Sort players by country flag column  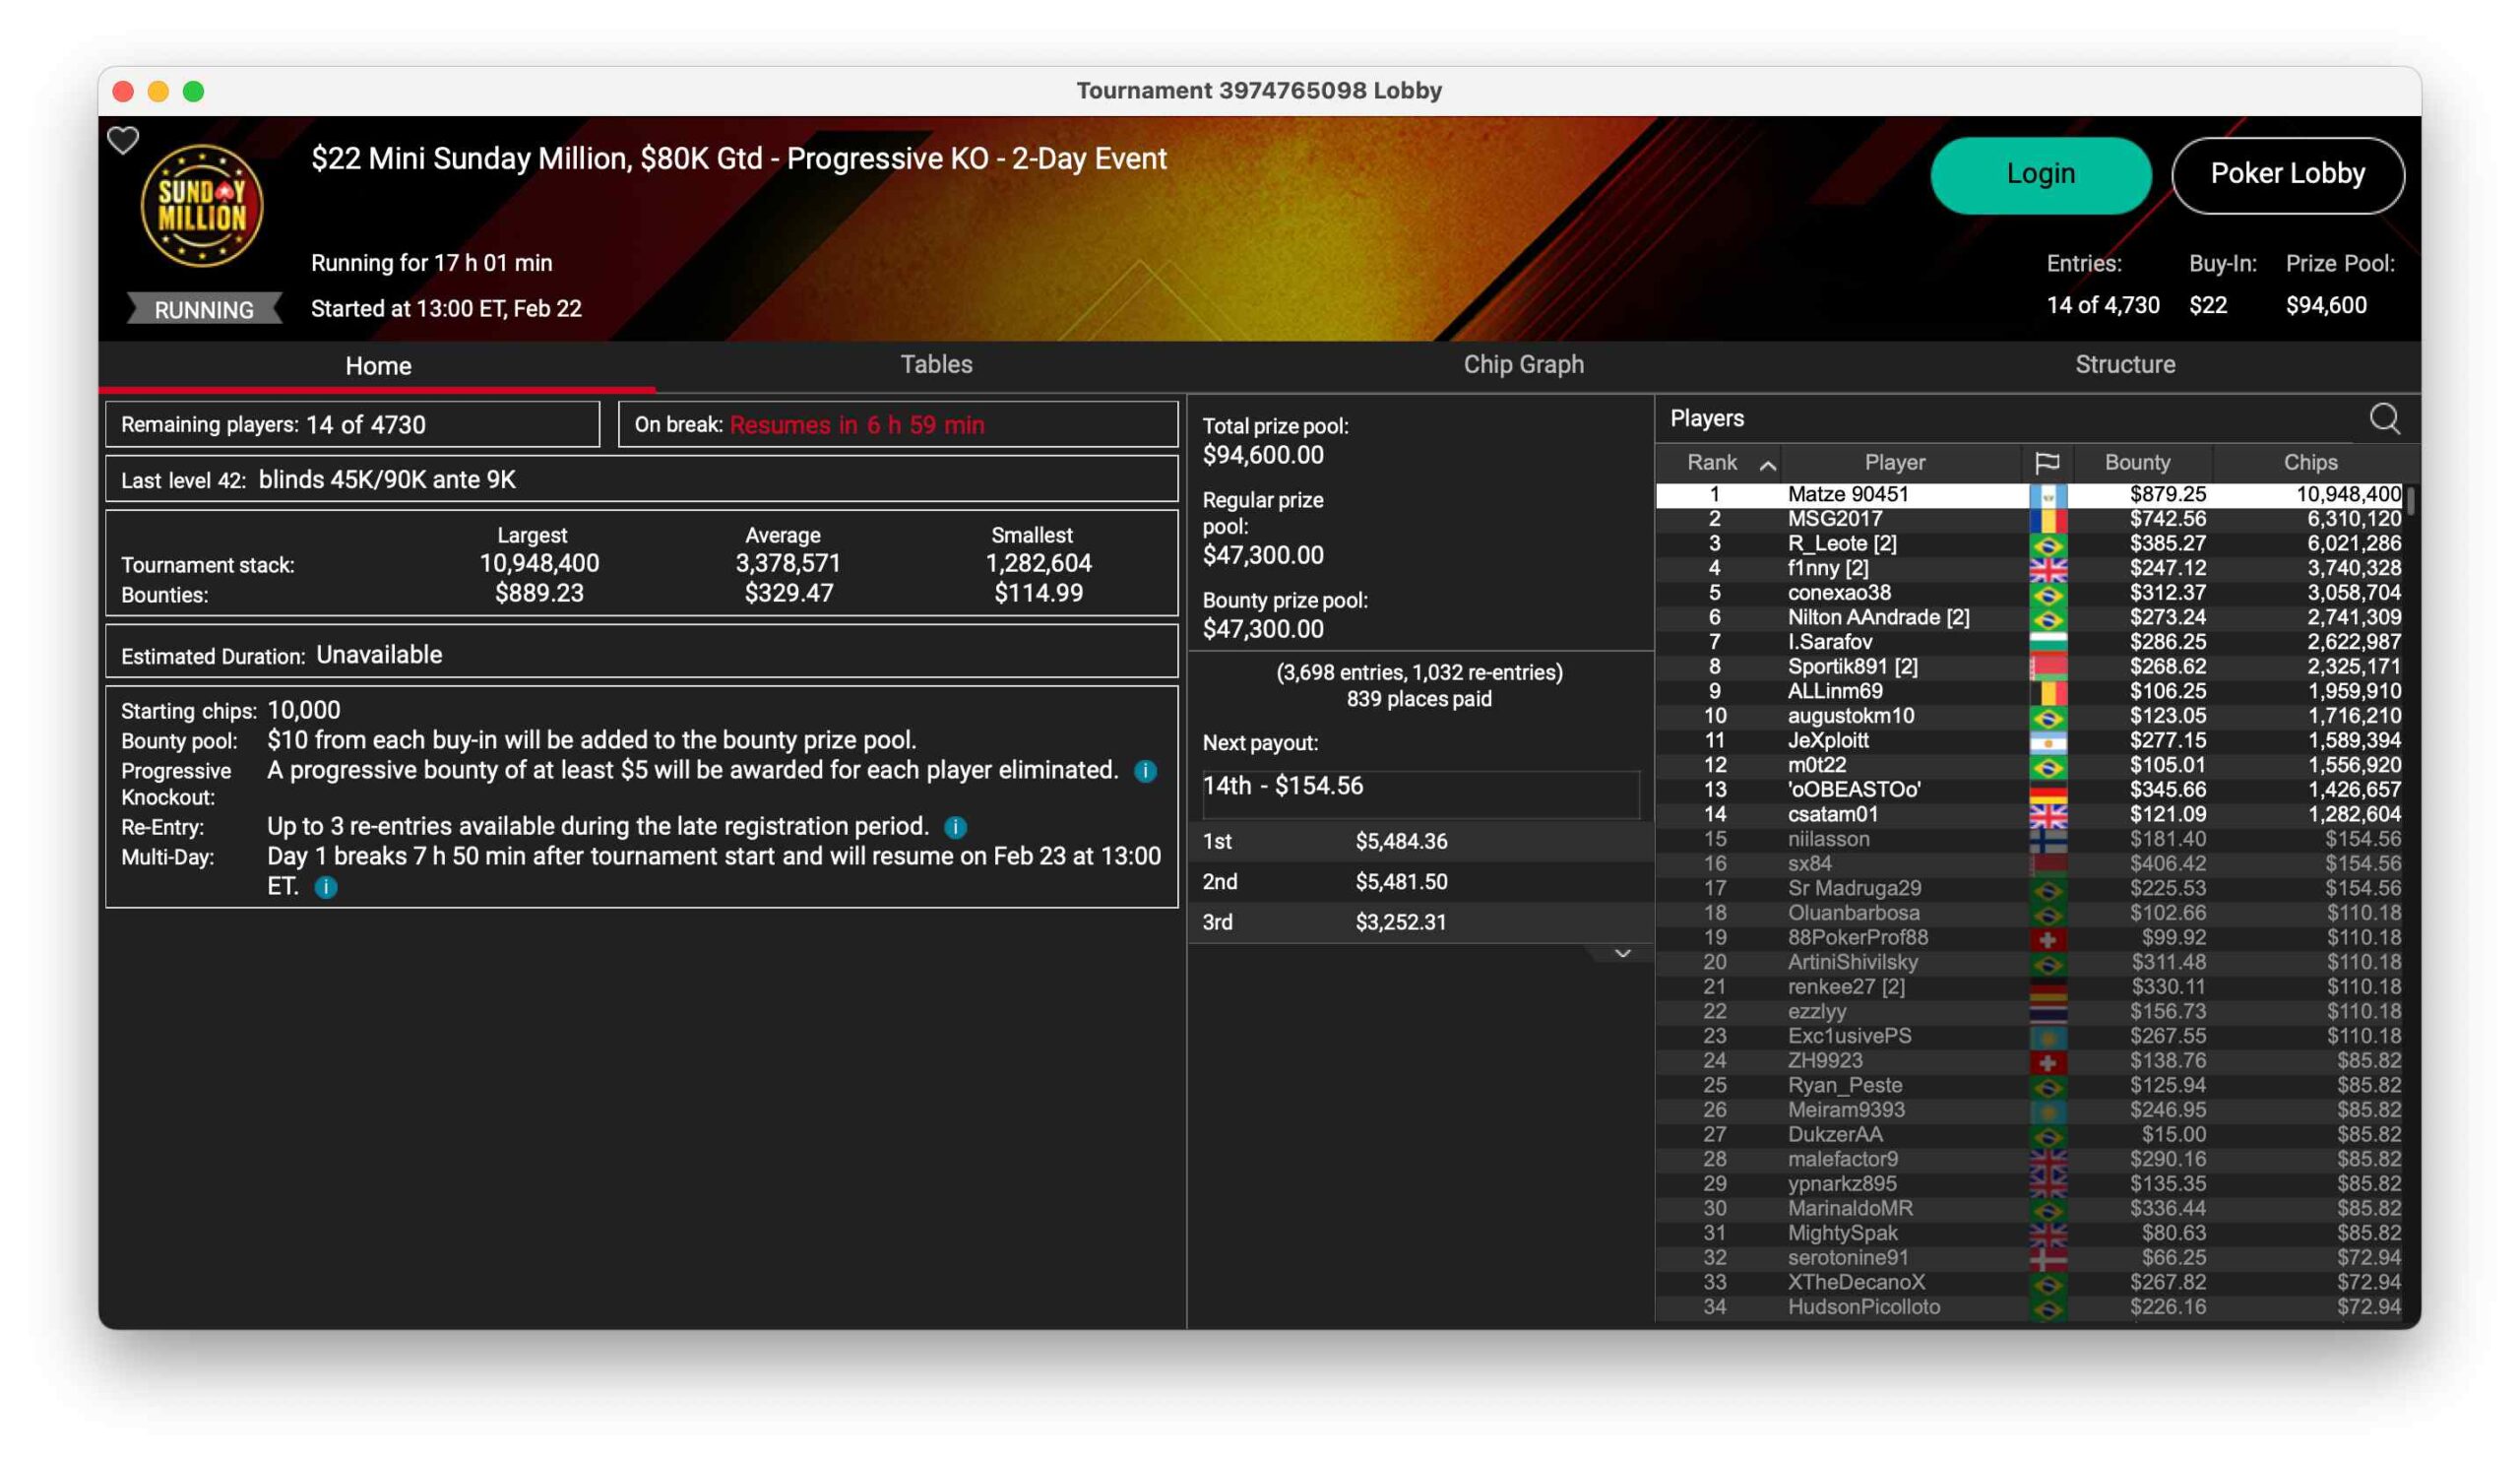click(x=2046, y=463)
